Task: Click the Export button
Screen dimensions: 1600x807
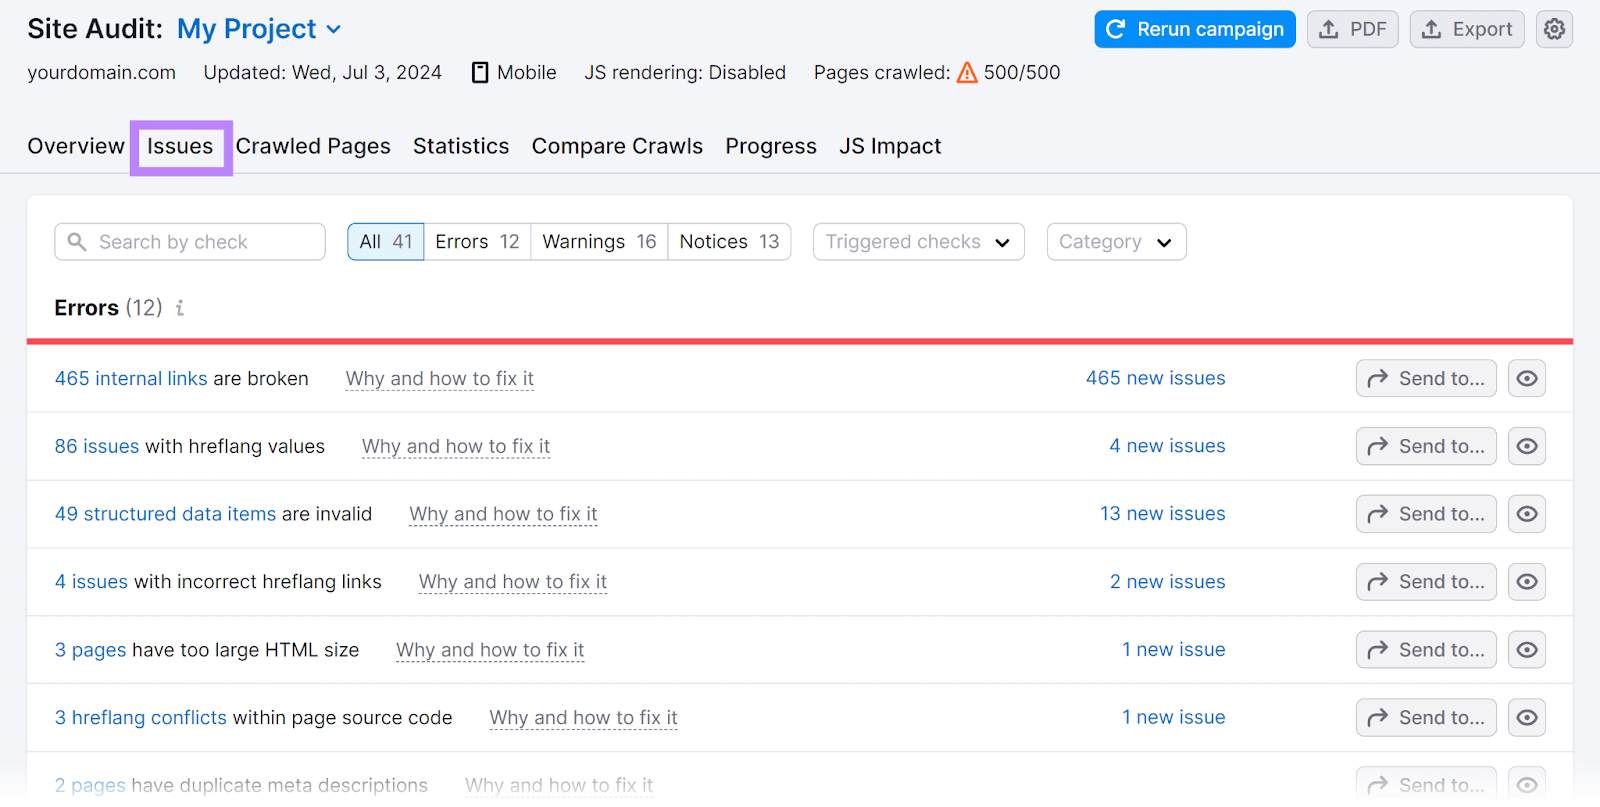Action: 1466,30
